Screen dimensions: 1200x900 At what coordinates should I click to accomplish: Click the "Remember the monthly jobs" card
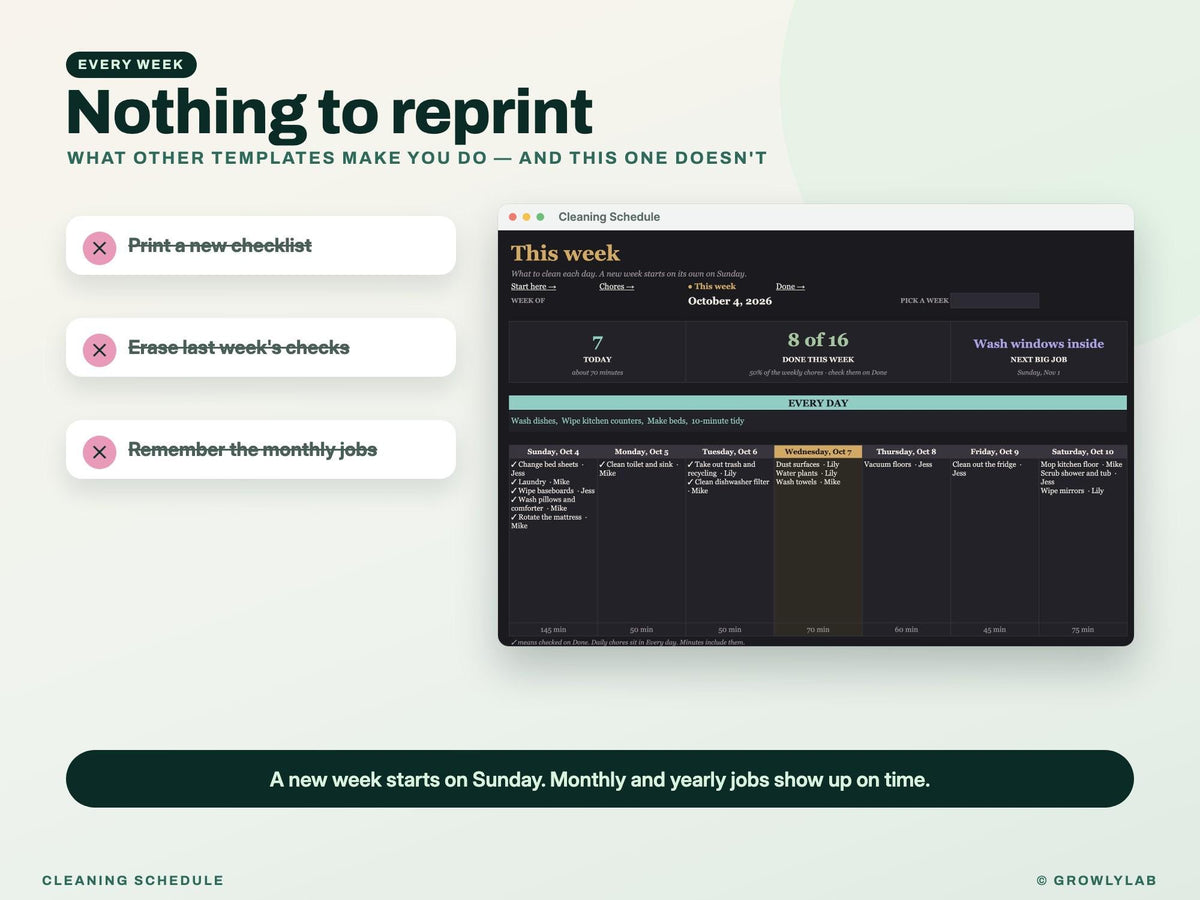[261, 450]
